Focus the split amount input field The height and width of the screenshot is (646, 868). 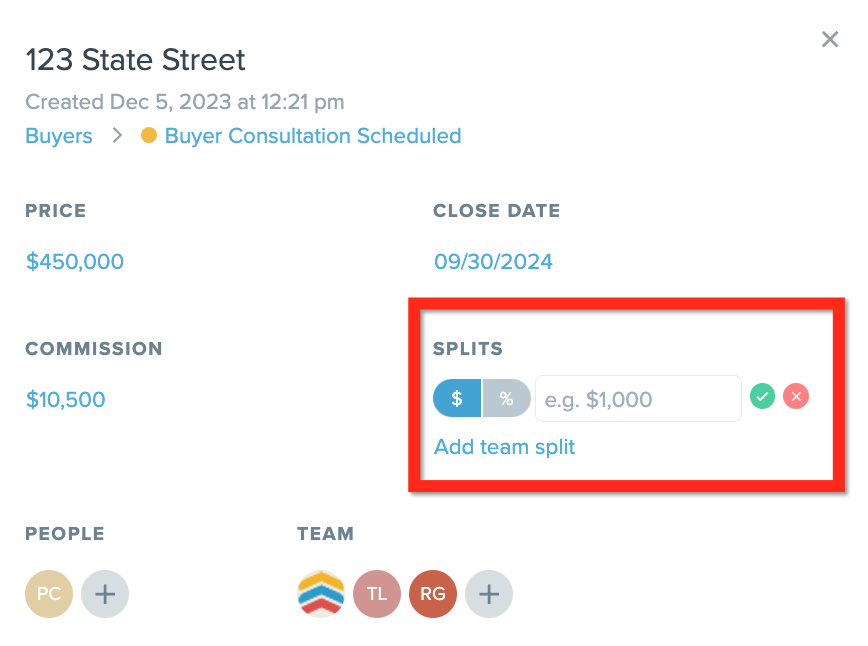[638, 399]
